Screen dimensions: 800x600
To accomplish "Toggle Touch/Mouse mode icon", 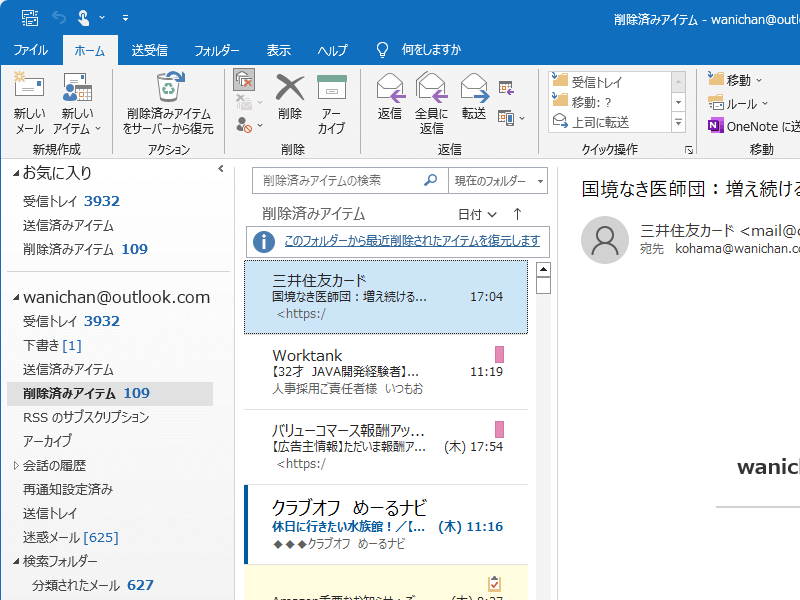I will pyautogui.click(x=83, y=18).
